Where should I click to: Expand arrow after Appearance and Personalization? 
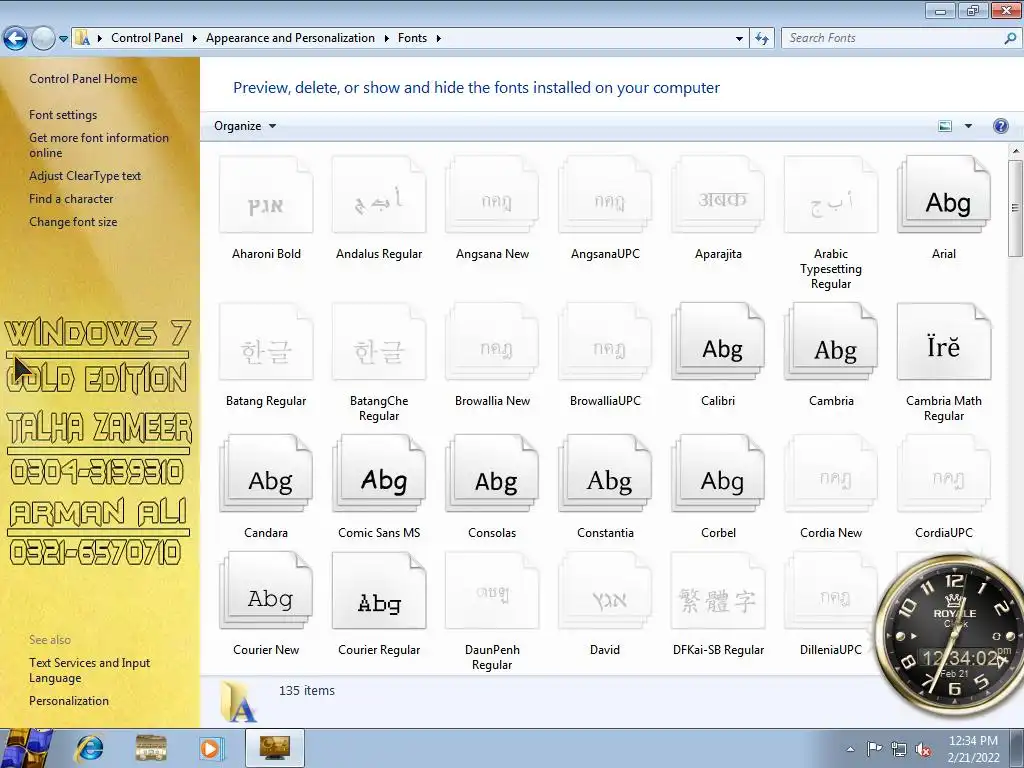click(x=386, y=39)
